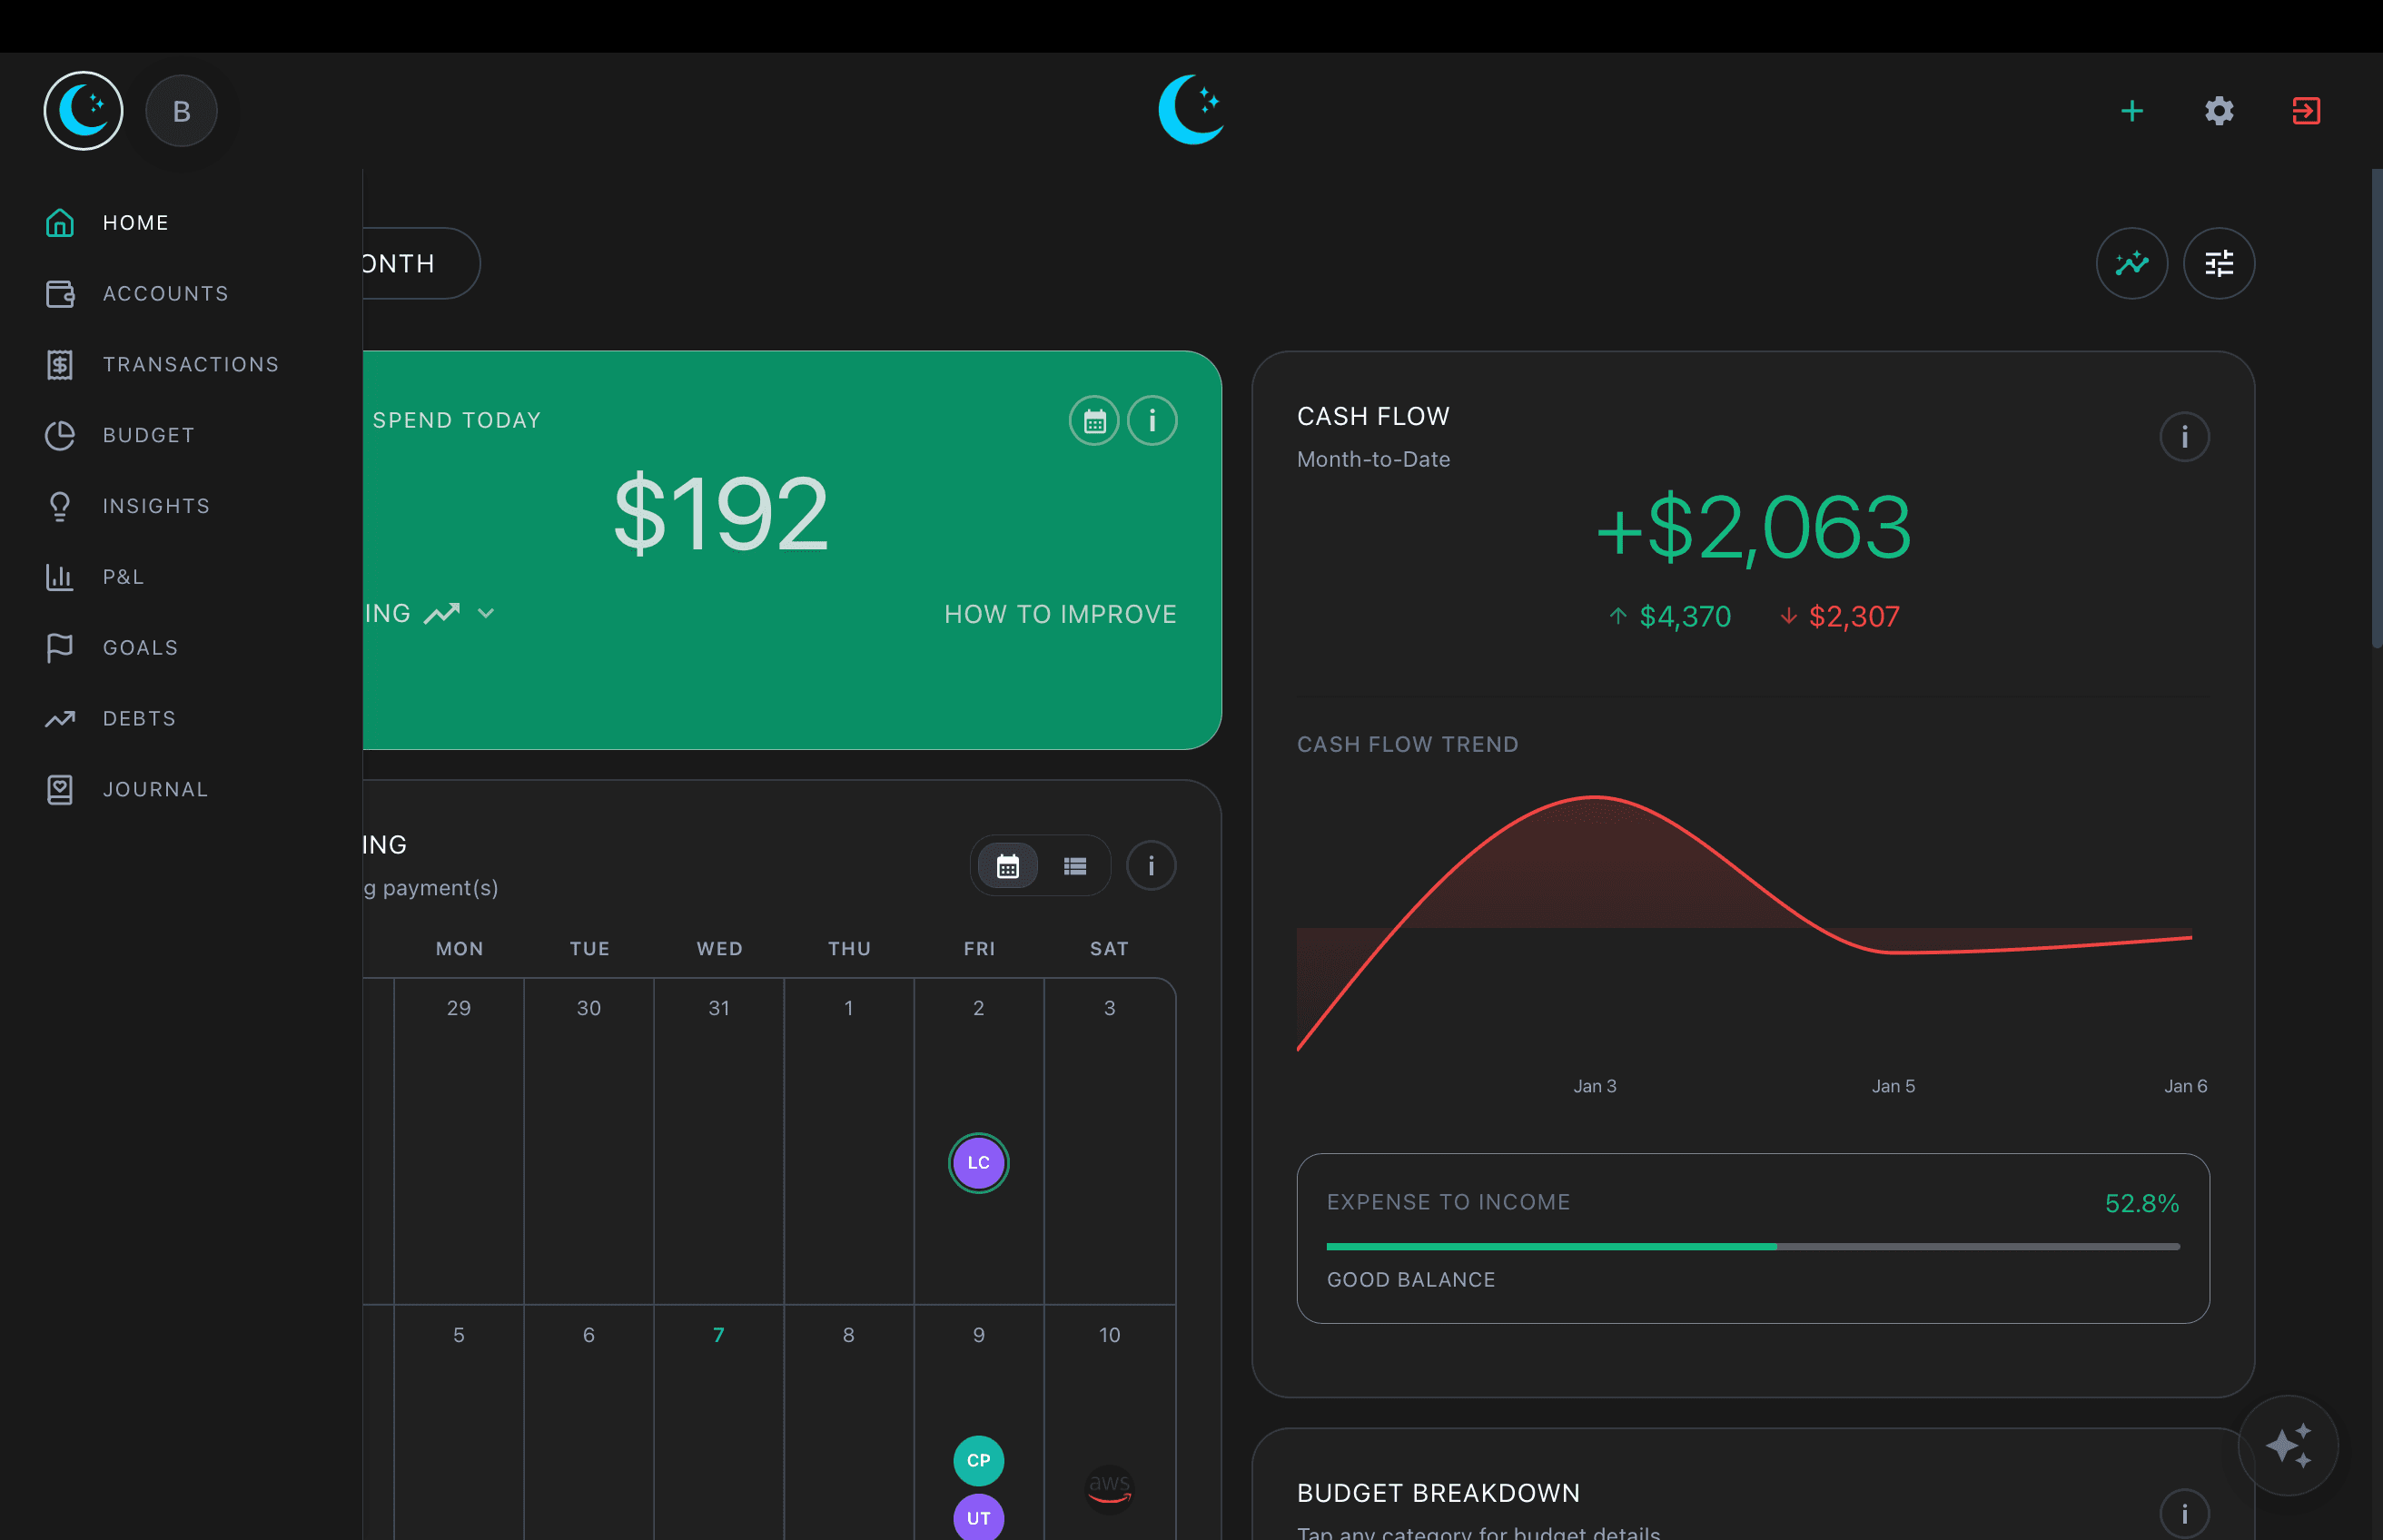2383x1540 pixels.
Task: Click the calendar icon on the green spend card
Action: 1093,420
